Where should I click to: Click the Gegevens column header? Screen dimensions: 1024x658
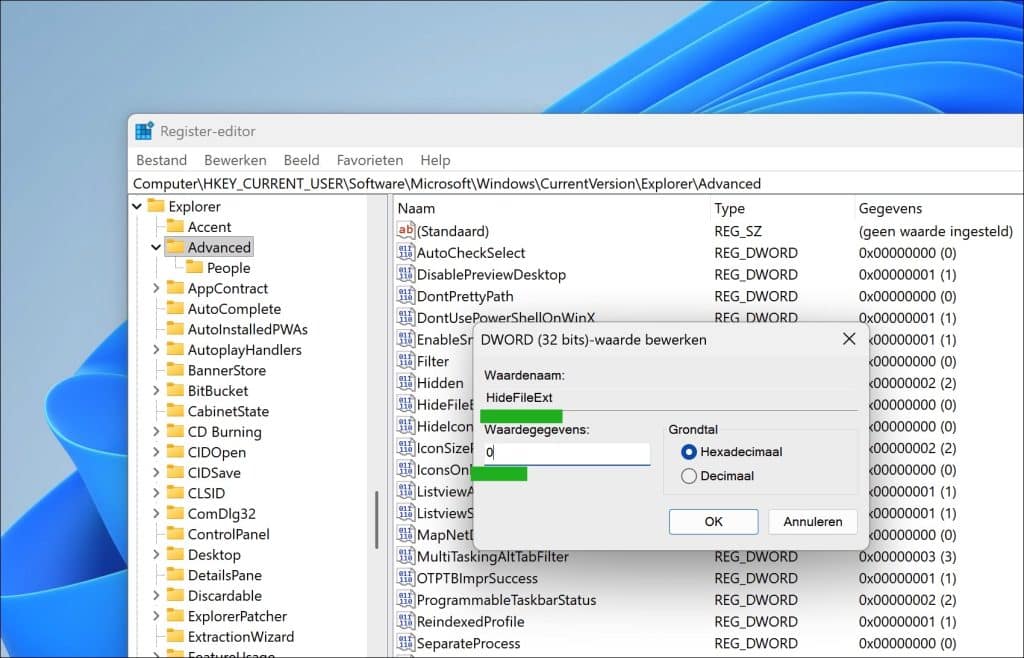pos(939,208)
